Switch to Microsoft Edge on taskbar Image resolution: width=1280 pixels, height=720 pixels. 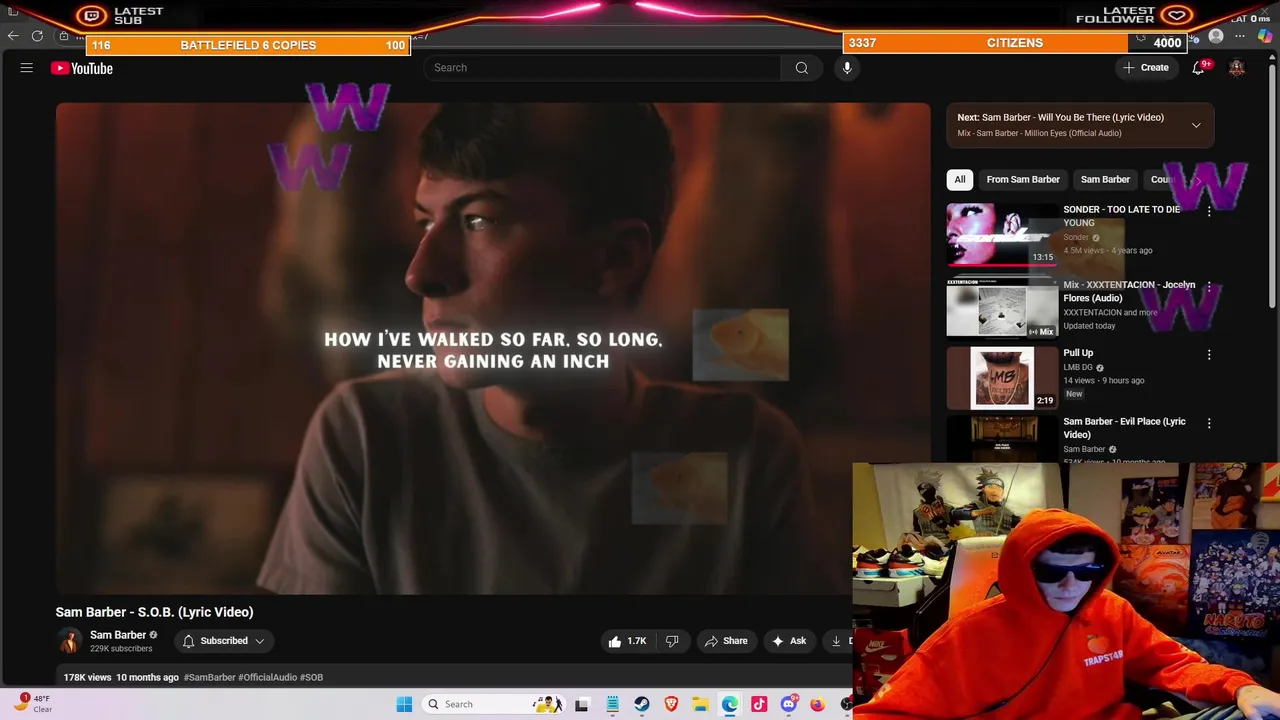(x=730, y=704)
